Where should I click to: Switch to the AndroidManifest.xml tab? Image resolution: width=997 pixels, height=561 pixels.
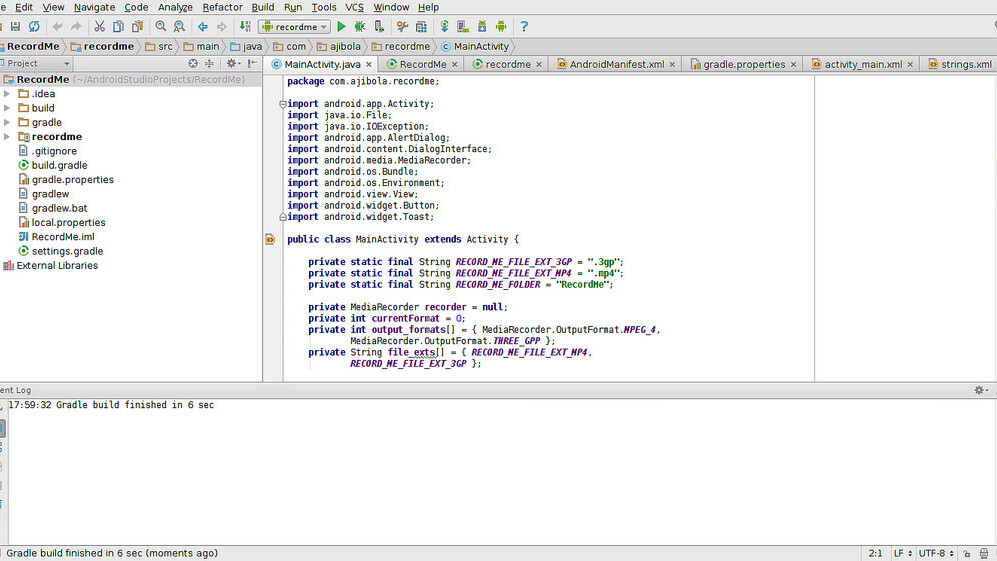tap(616, 64)
